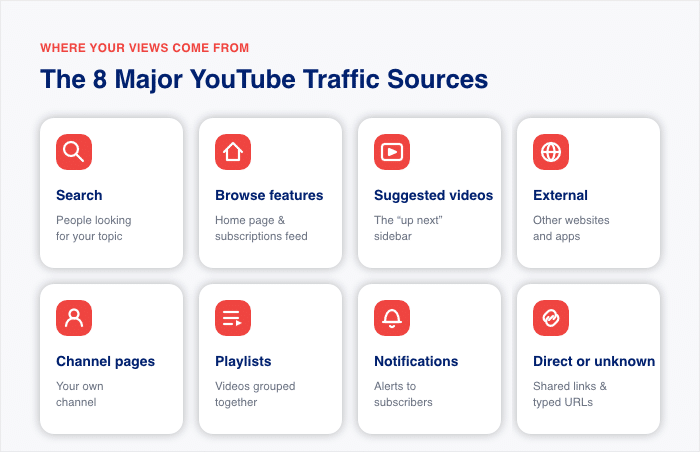This screenshot has width=700, height=452.
Task: Select the 'Suggested videos' card title
Action: [x=433, y=195]
